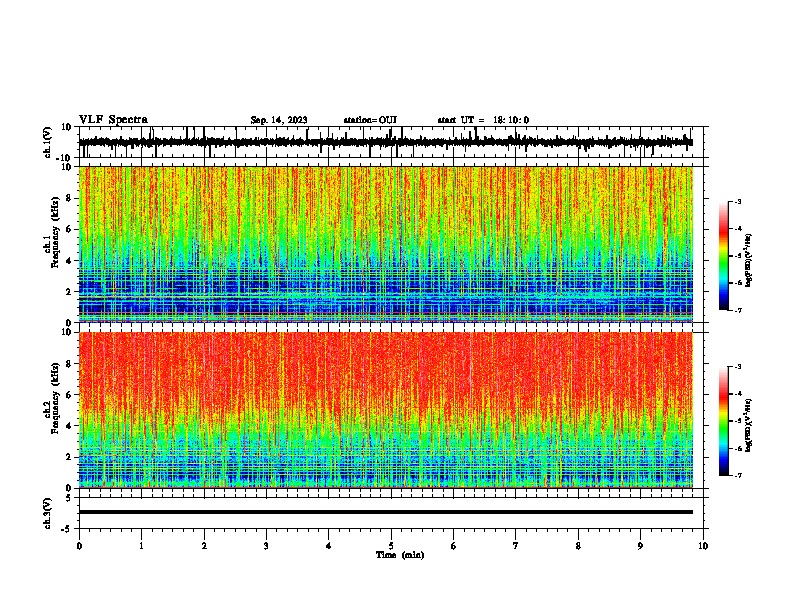Click the '-10' tick on ch.1(V) axis
The image size is (792, 612).
tap(65, 158)
